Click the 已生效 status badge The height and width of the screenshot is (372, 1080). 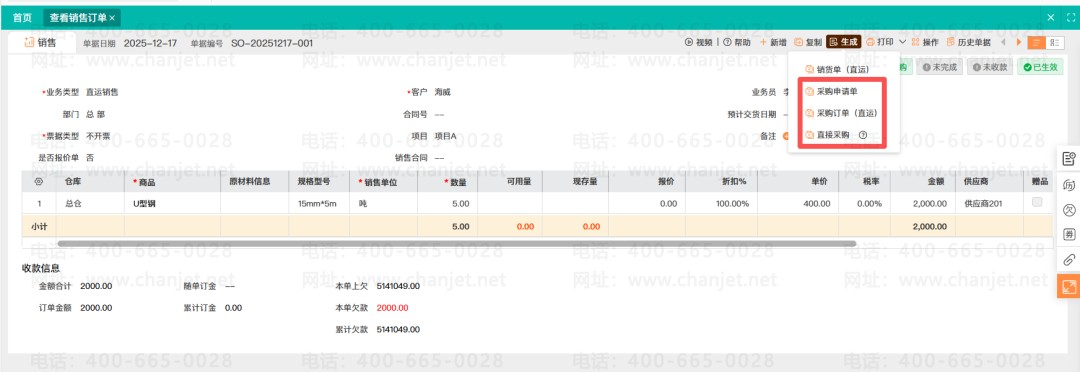(x=1039, y=68)
